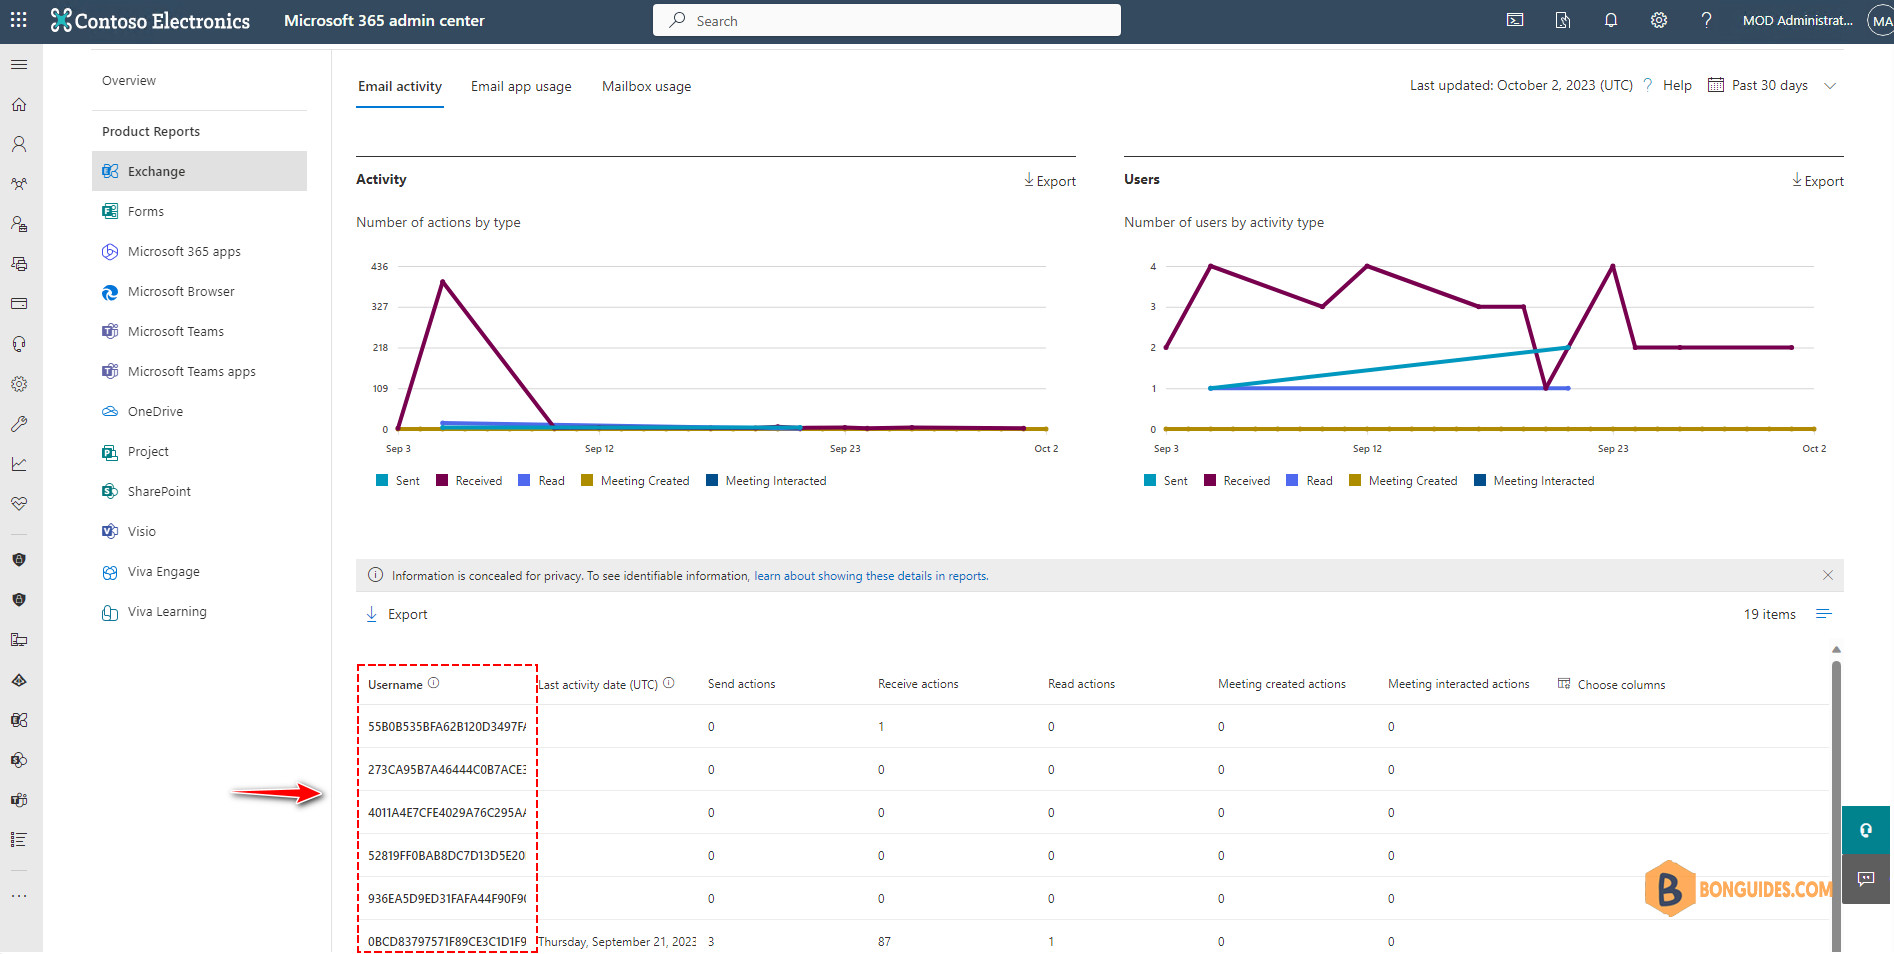1894x954 pixels.
Task: Open the Microsoft Teams apps report
Action: (x=199, y=371)
